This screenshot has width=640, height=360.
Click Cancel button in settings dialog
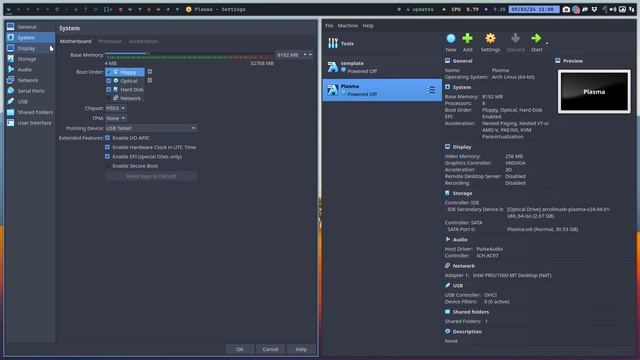point(270,349)
